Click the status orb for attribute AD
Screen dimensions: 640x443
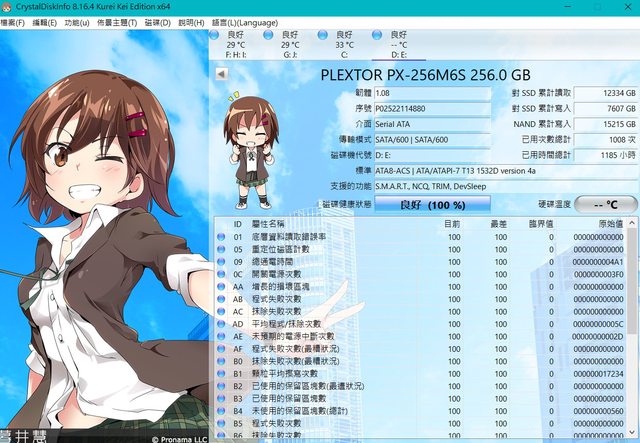(221, 324)
